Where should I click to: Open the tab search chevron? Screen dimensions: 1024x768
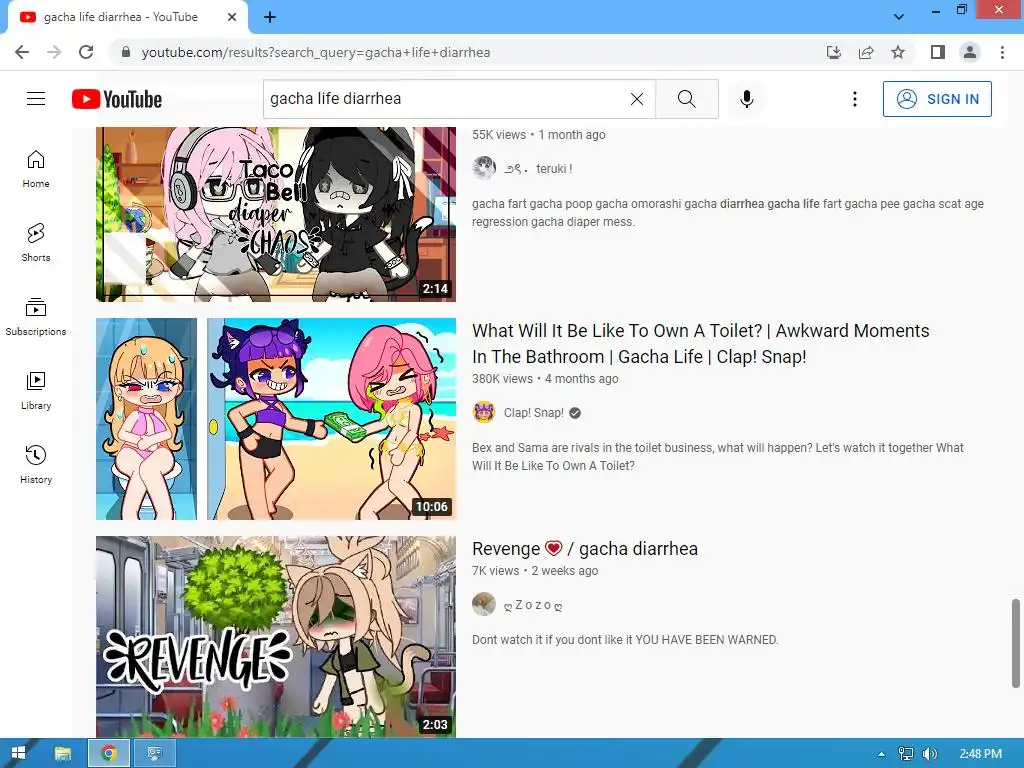pyautogui.click(x=899, y=17)
